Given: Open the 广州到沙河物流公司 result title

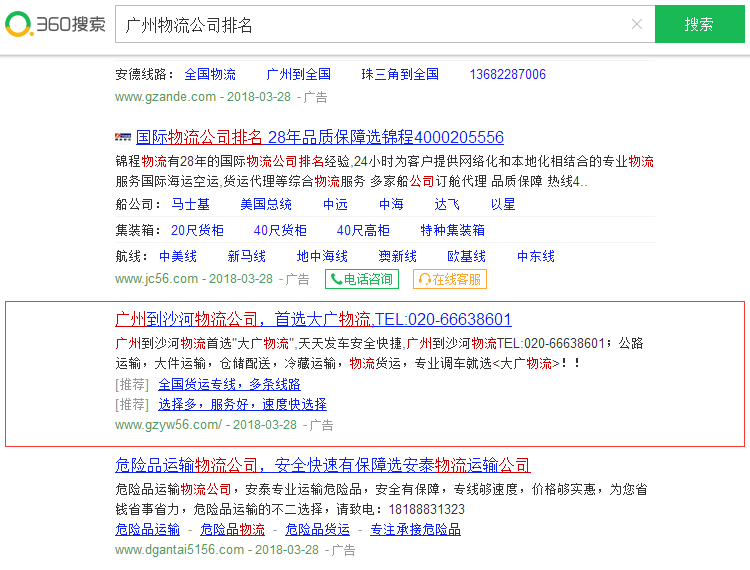Looking at the screenshot, I should [x=313, y=319].
